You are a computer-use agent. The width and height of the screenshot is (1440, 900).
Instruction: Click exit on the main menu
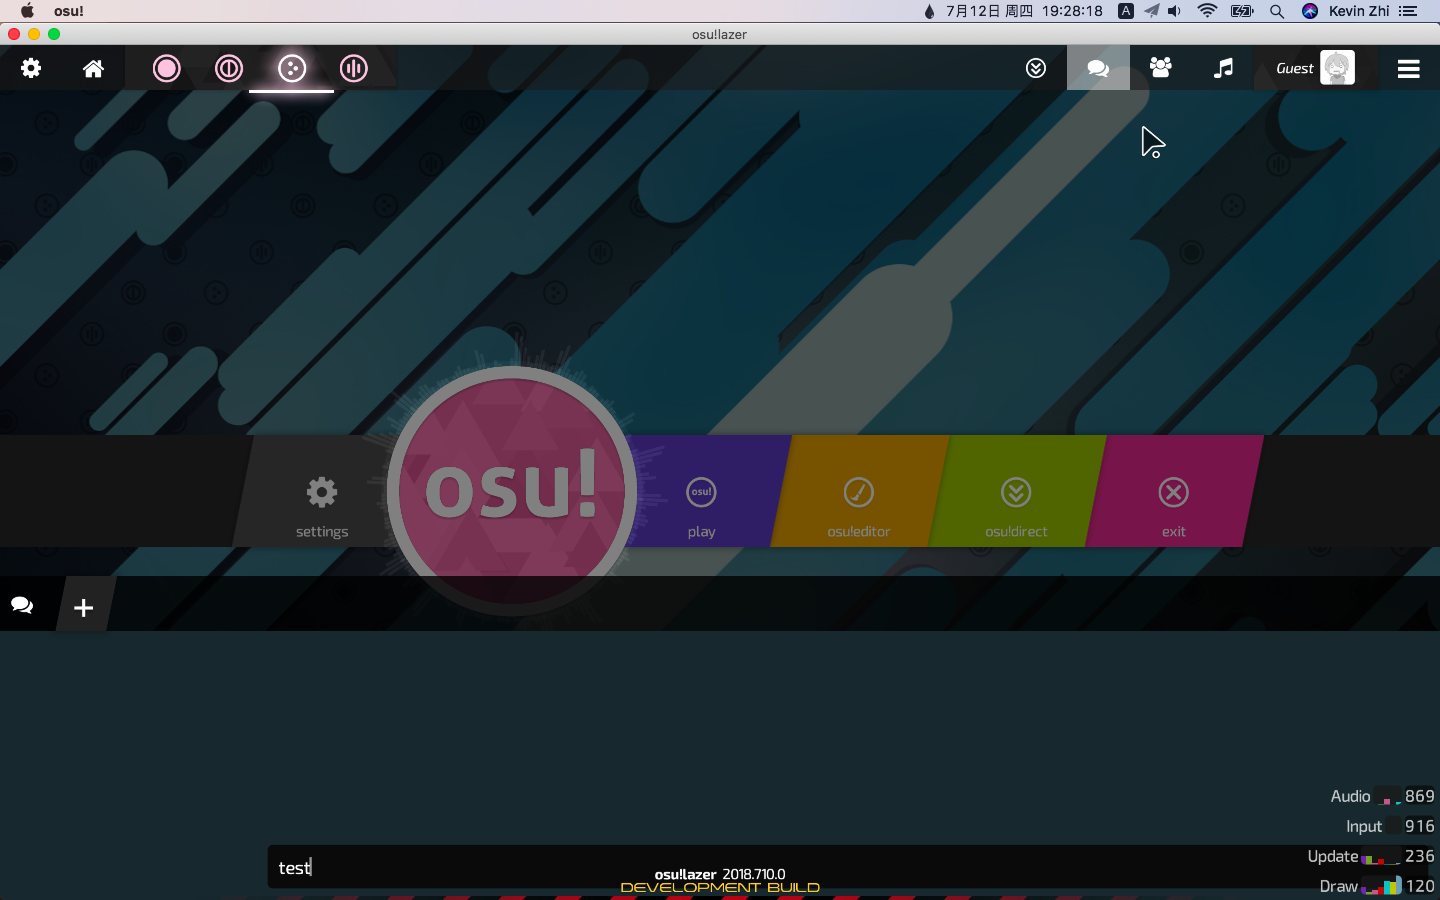coord(1172,505)
